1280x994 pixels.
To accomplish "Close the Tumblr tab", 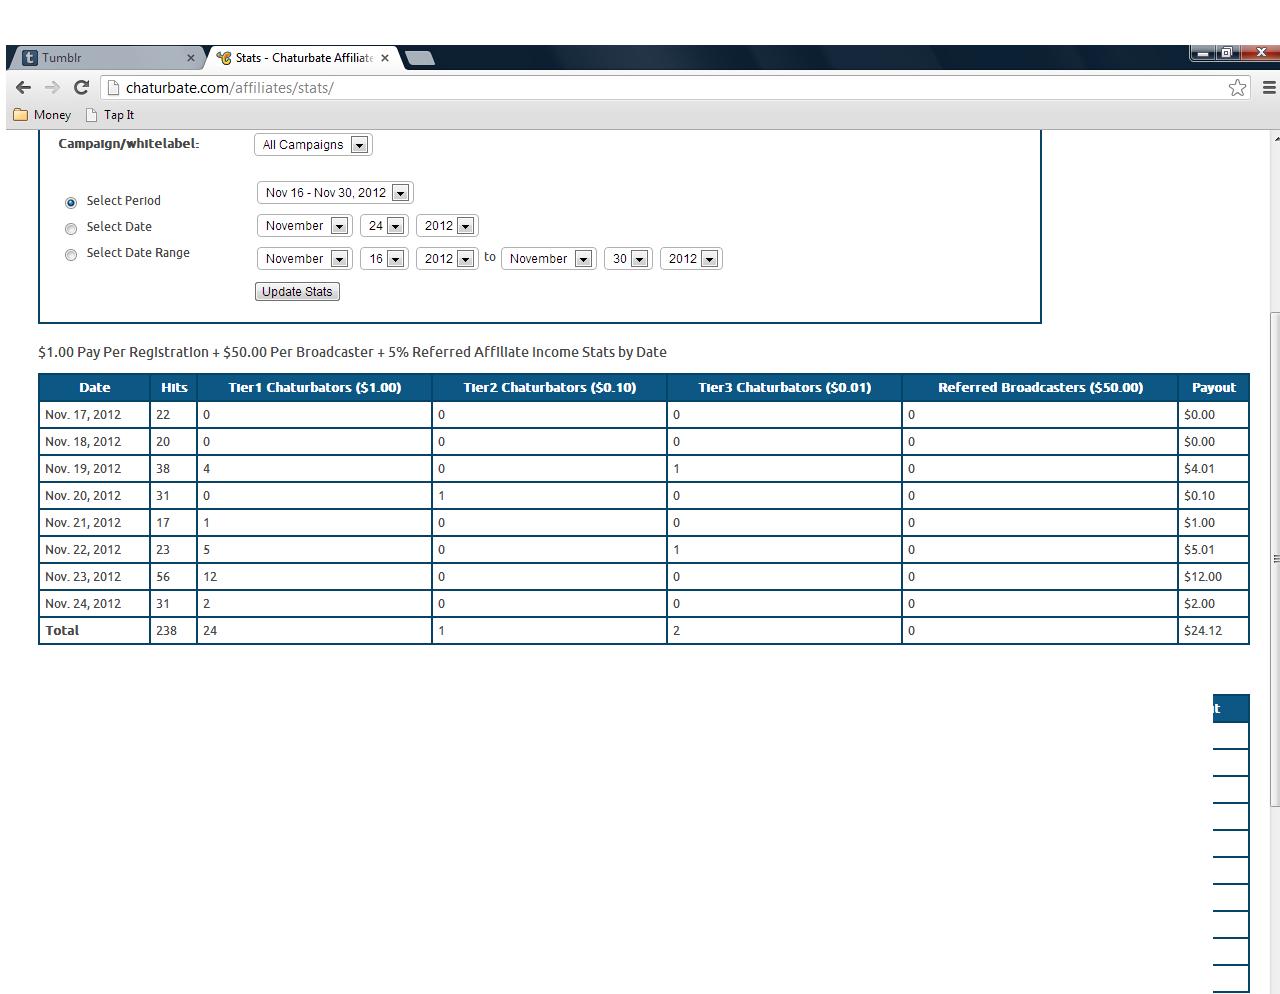I will (191, 58).
